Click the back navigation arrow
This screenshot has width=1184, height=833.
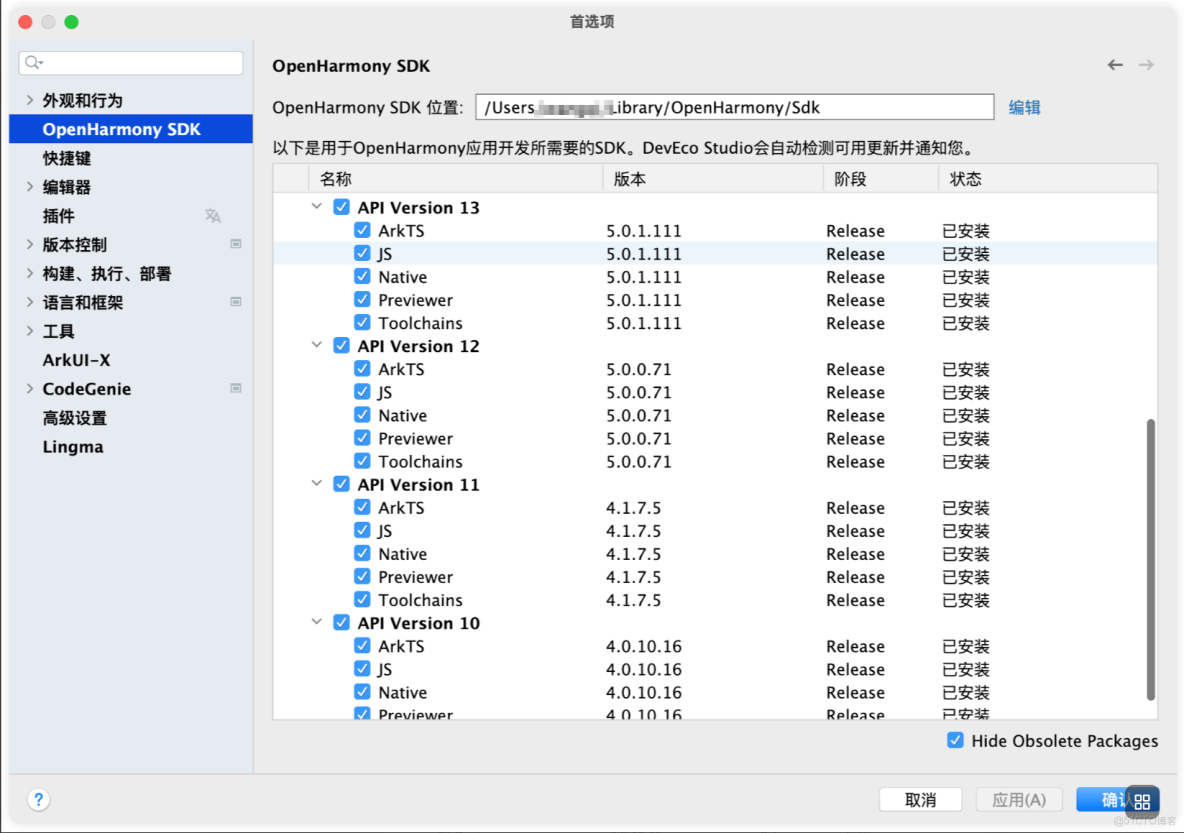click(1114, 63)
